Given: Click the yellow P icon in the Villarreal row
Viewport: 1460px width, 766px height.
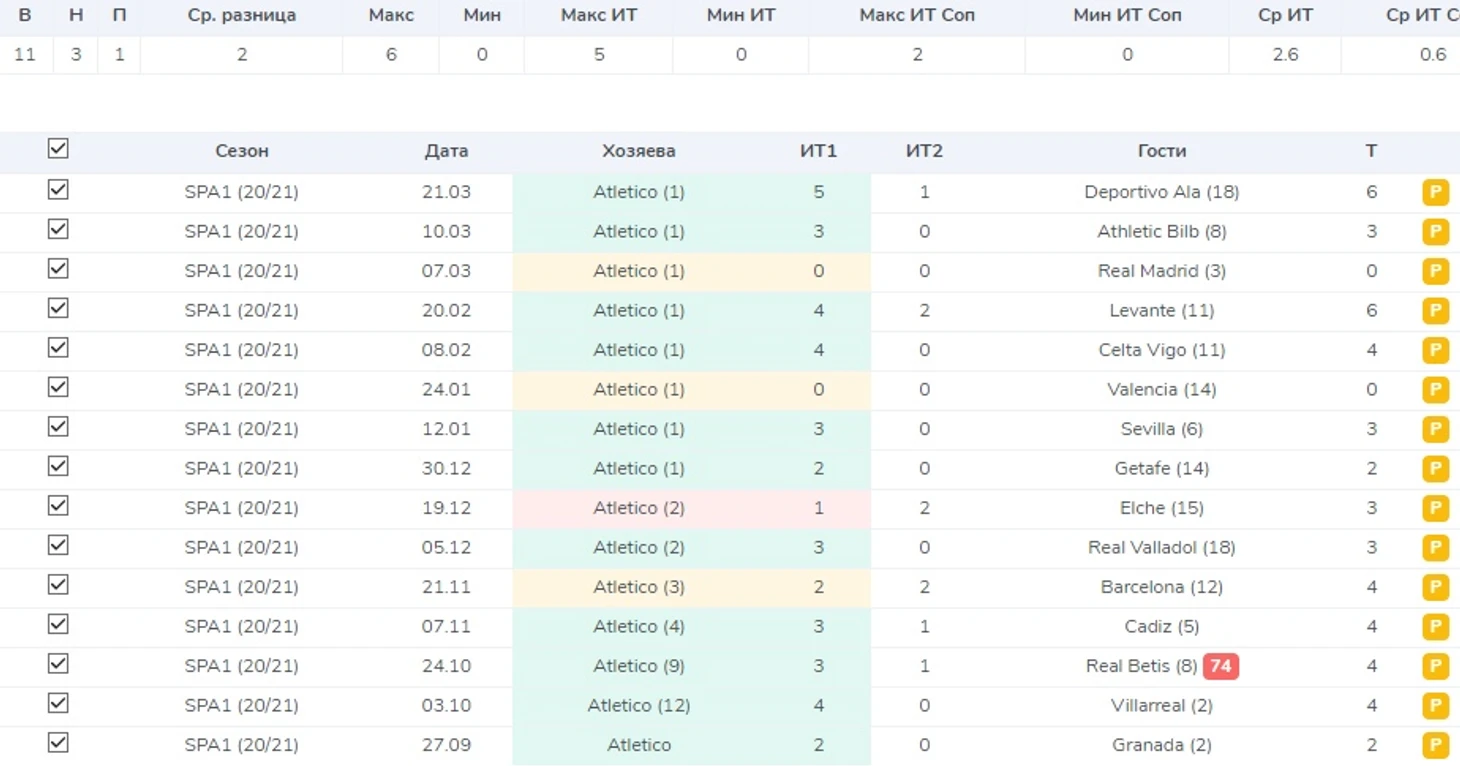Looking at the screenshot, I should pos(1435,706).
